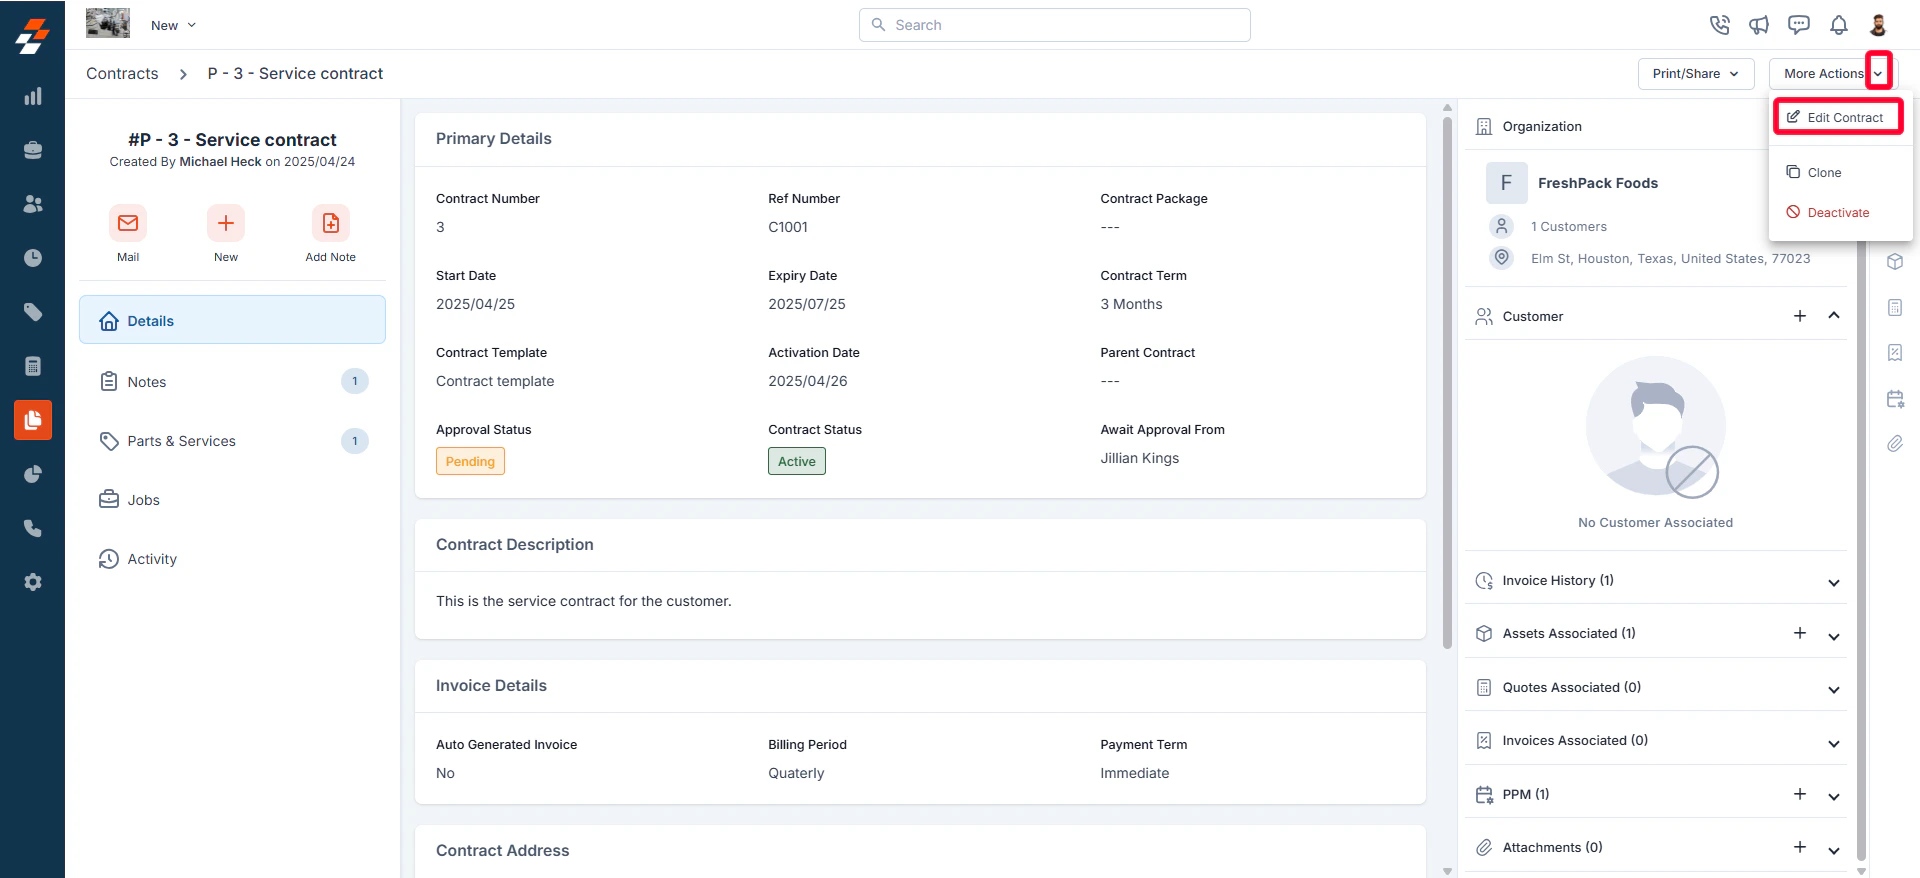Viewport: 1920px width, 878px height.
Task: Click the 'C1001' reference number
Action: click(x=788, y=227)
